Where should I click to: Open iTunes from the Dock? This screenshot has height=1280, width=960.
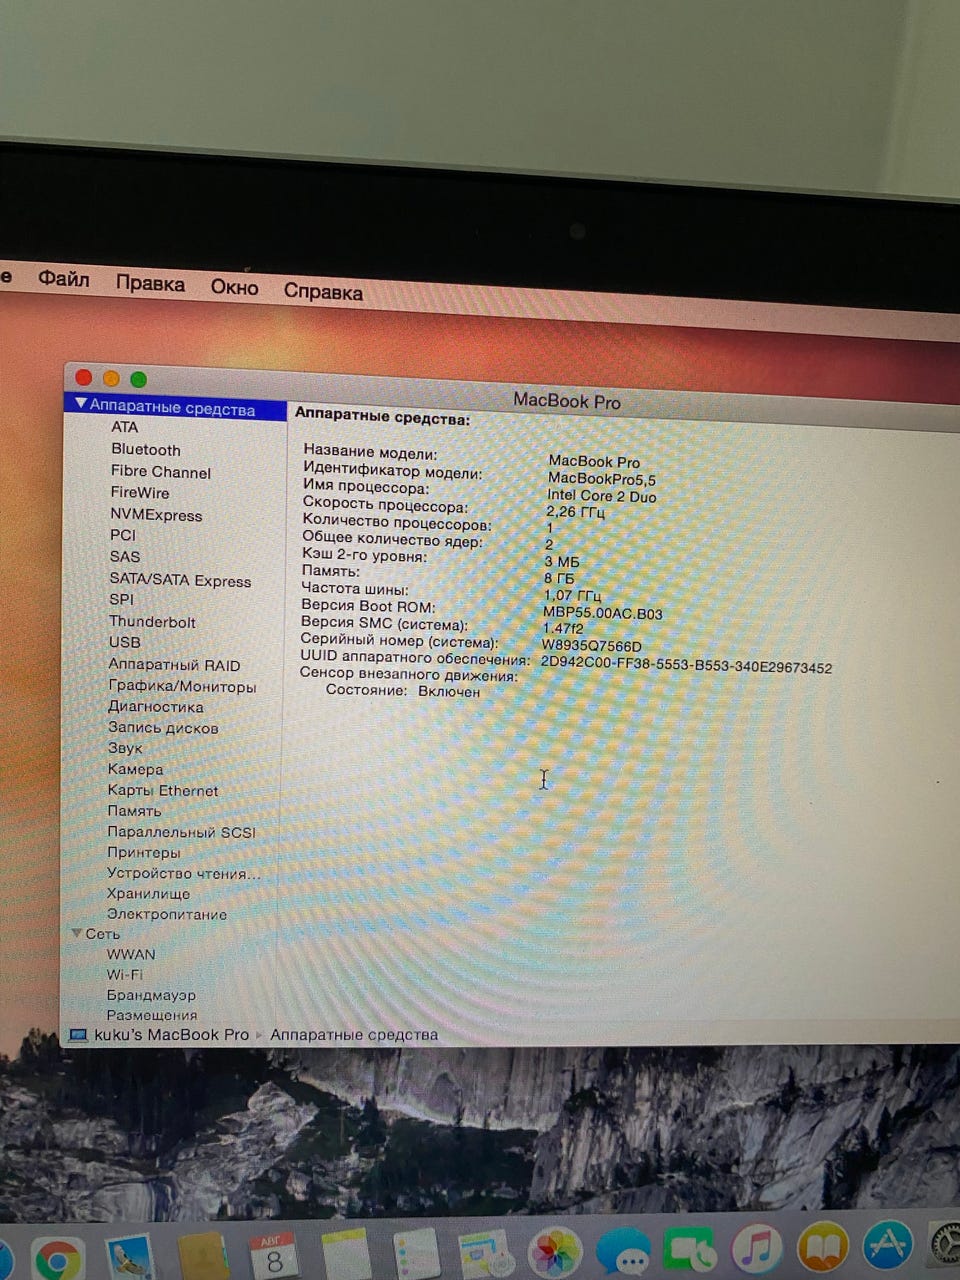point(757,1248)
